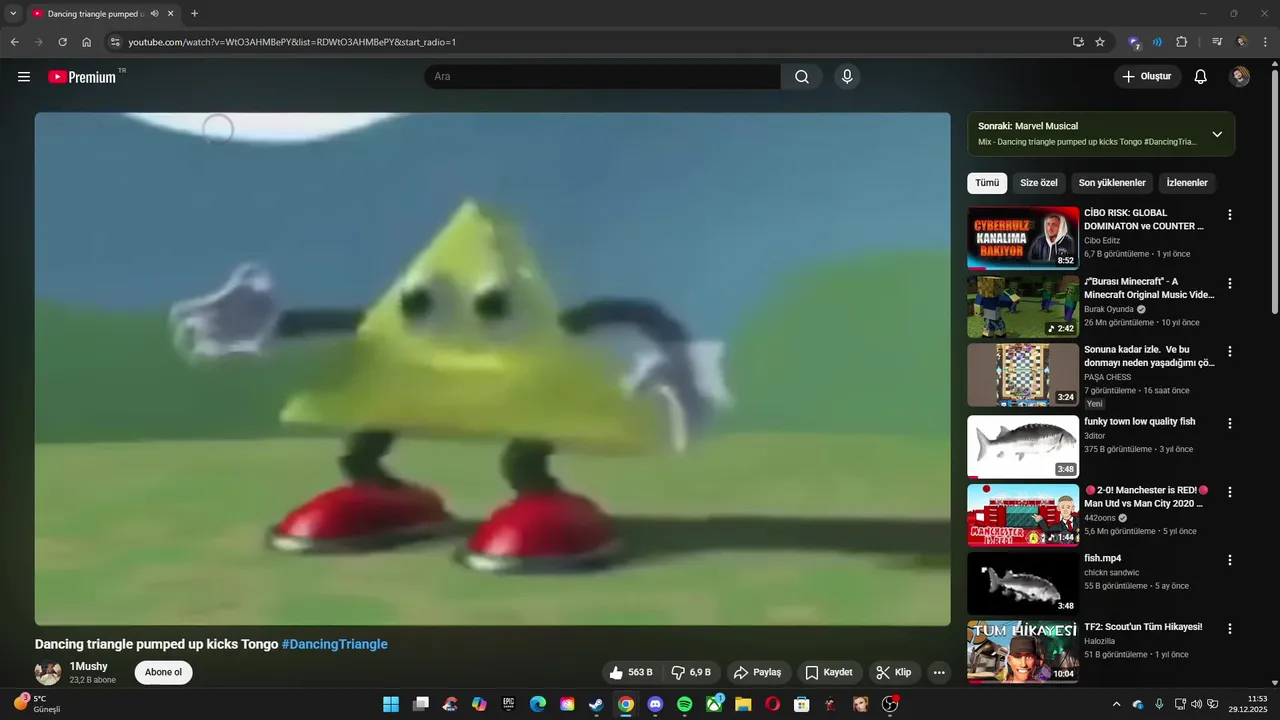
Task: Click the Paylaş share button
Action: point(759,673)
